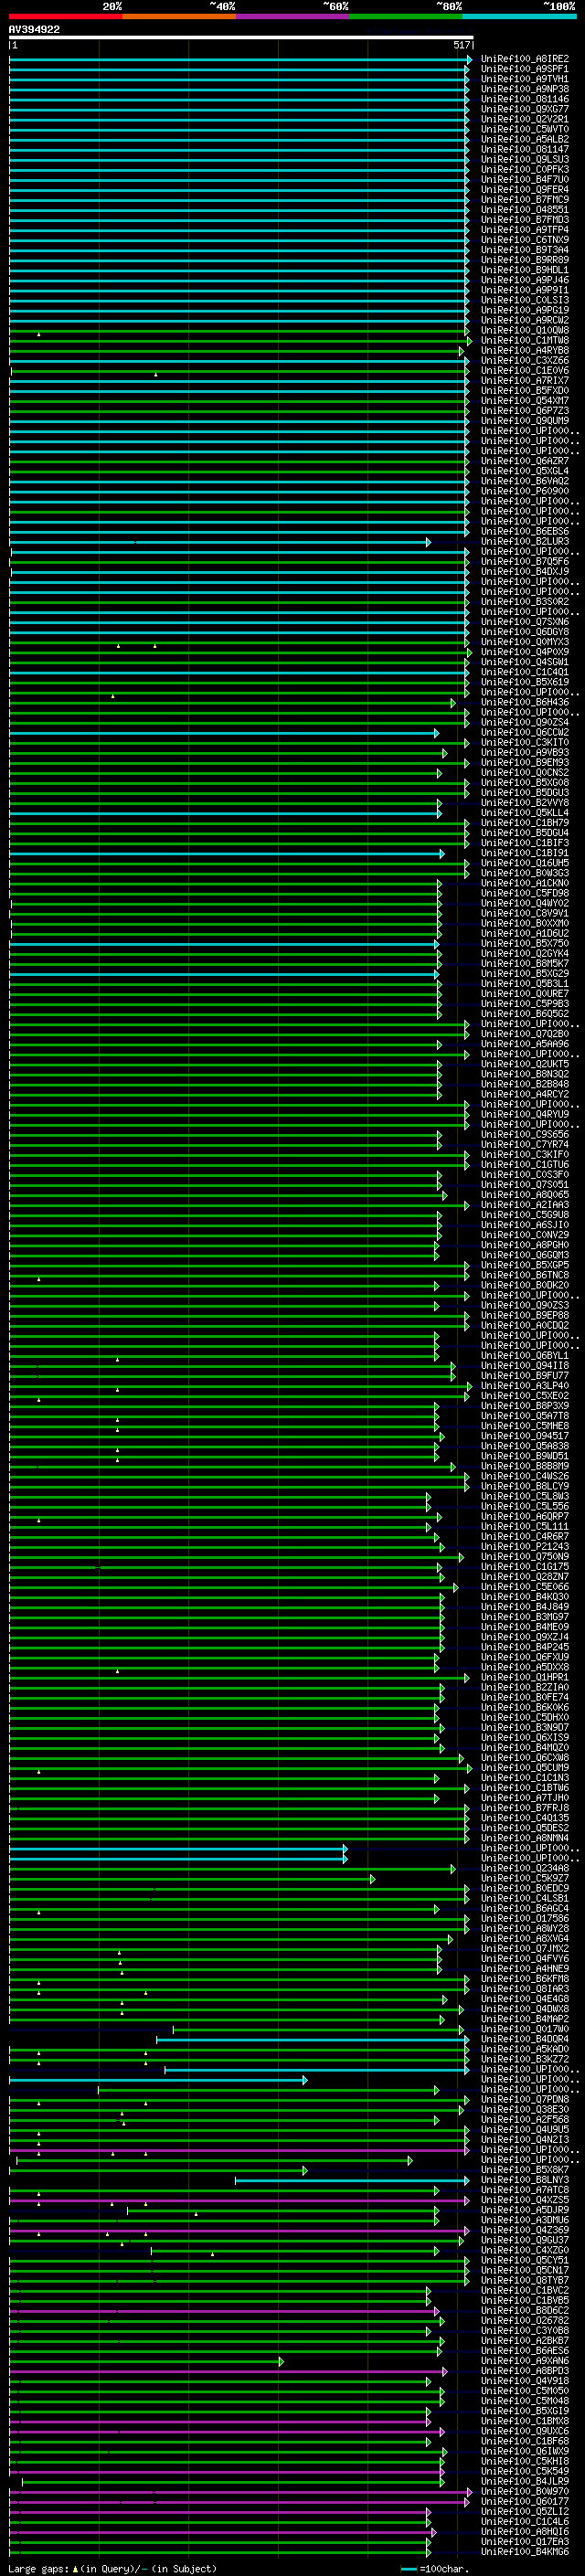This screenshot has height=2576, width=585.
Task: Open hit UniRef100_A9SPF1
Action: pyautogui.click(x=525, y=69)
